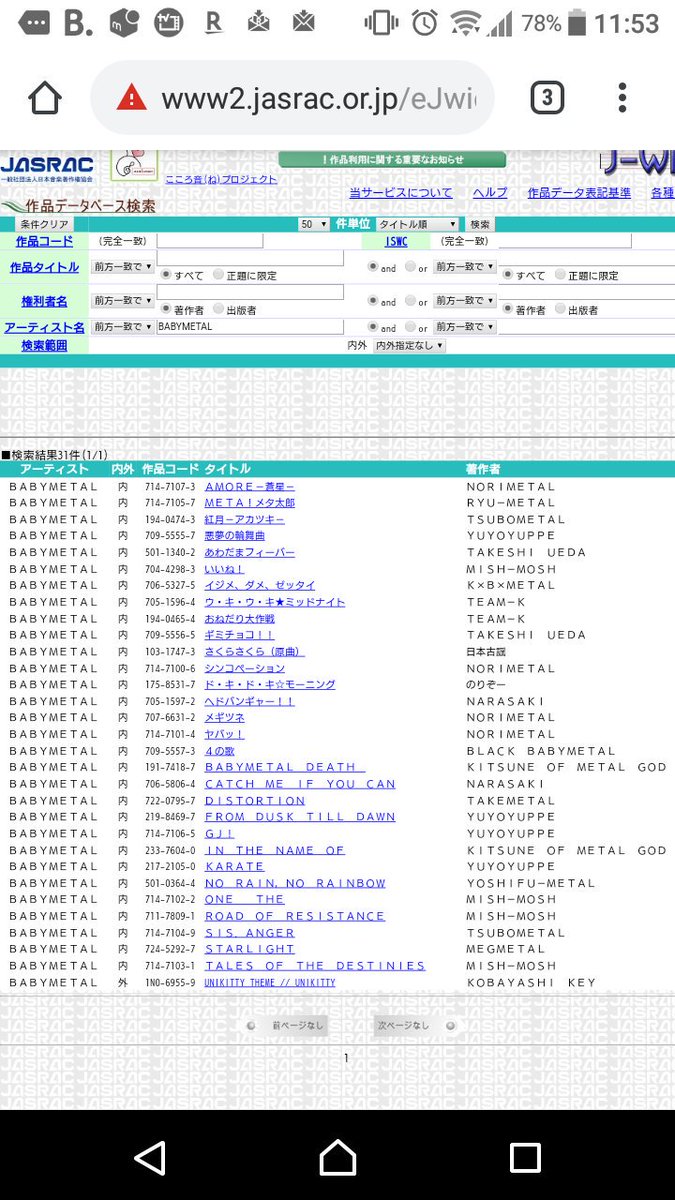Open the 50 results-per-page dropdown

click(314, 225)
